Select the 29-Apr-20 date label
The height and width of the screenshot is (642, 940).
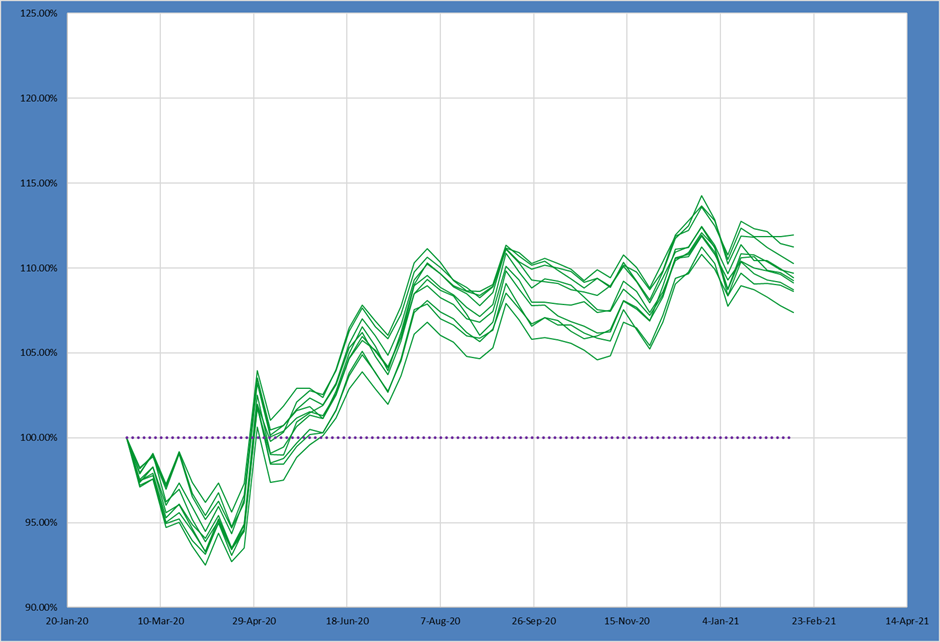254,621
